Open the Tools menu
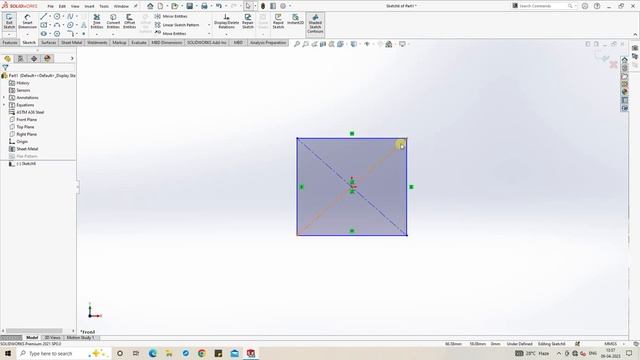 click(x=104, y=7)
